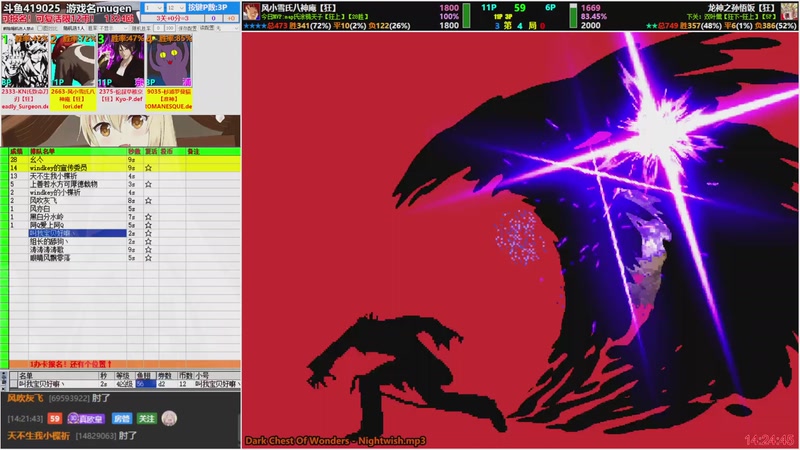The height and width of the screenshot is (450, 800).
Task: Click the star icon in 涛涛涛涛歌 row
Action: pos(148,249)
